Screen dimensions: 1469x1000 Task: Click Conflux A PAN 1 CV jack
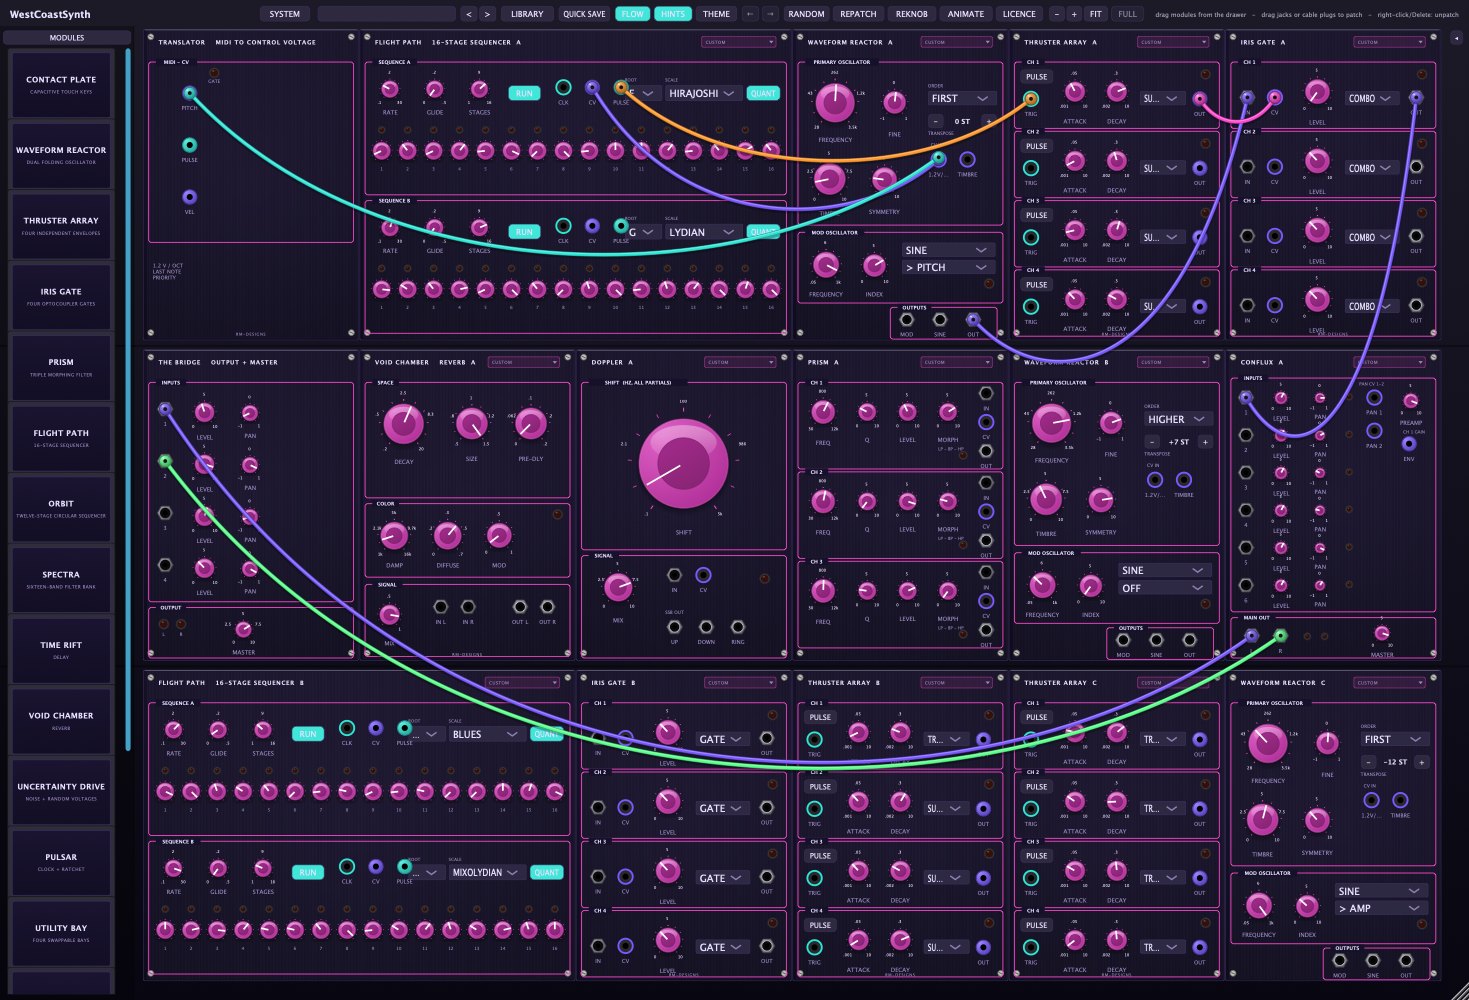coord(1374,397)
